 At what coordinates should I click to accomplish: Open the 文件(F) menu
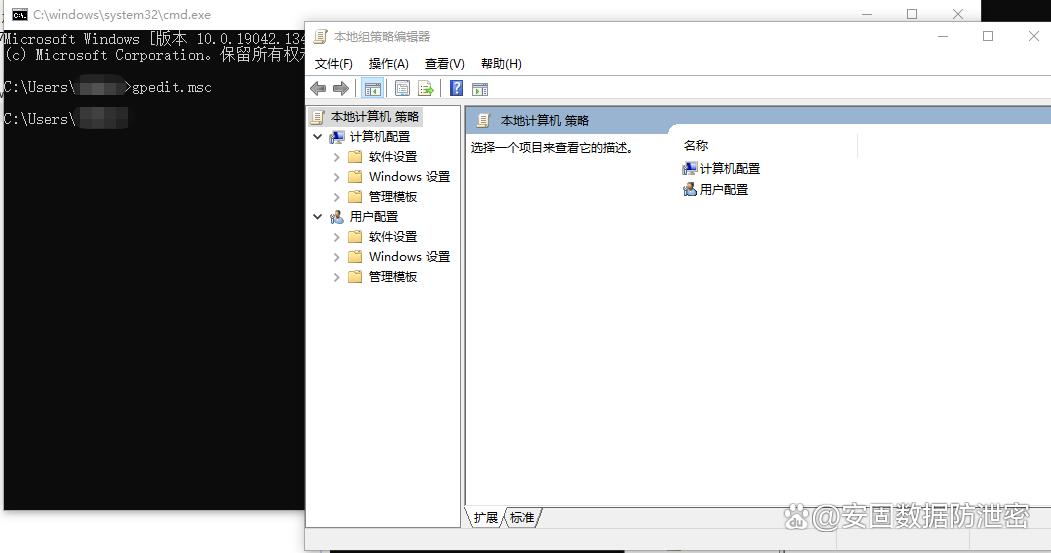[x=334, y=64]
